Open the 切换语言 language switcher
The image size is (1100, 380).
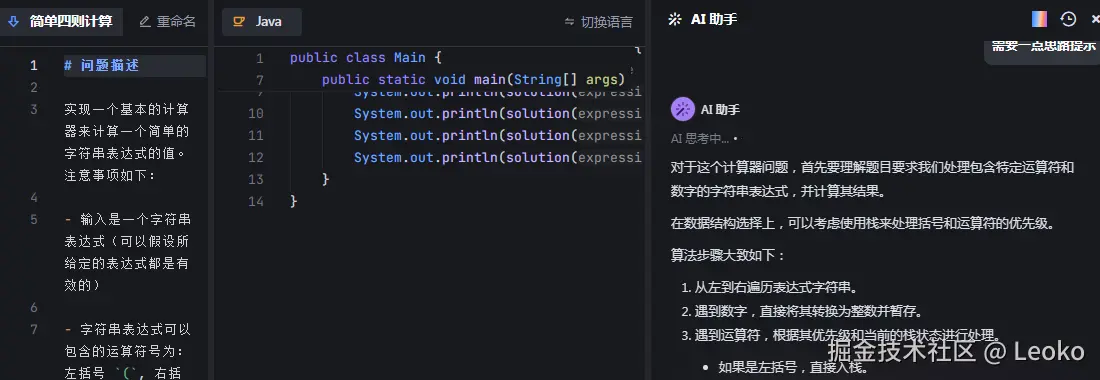point(598,22)
